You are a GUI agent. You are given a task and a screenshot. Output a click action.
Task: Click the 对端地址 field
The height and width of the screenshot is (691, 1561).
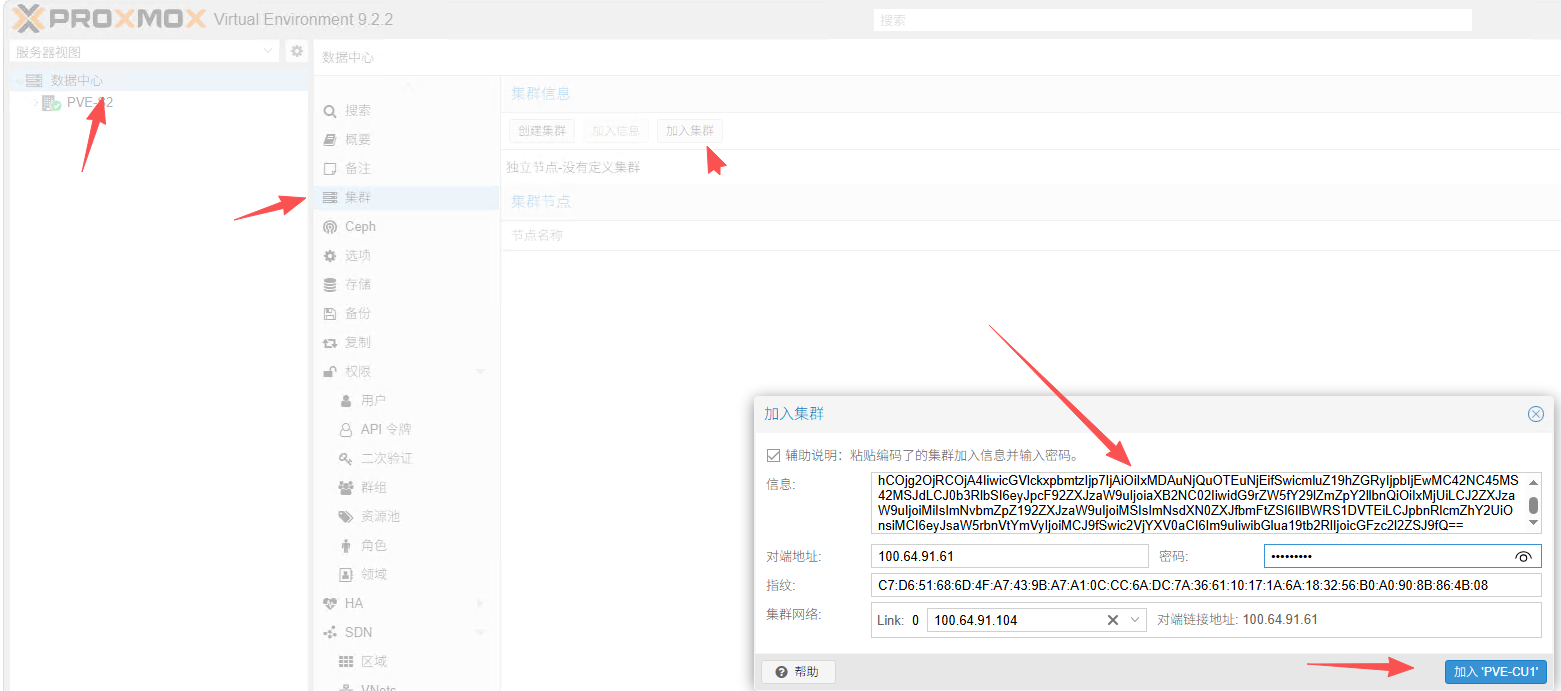pos(1010,556)
